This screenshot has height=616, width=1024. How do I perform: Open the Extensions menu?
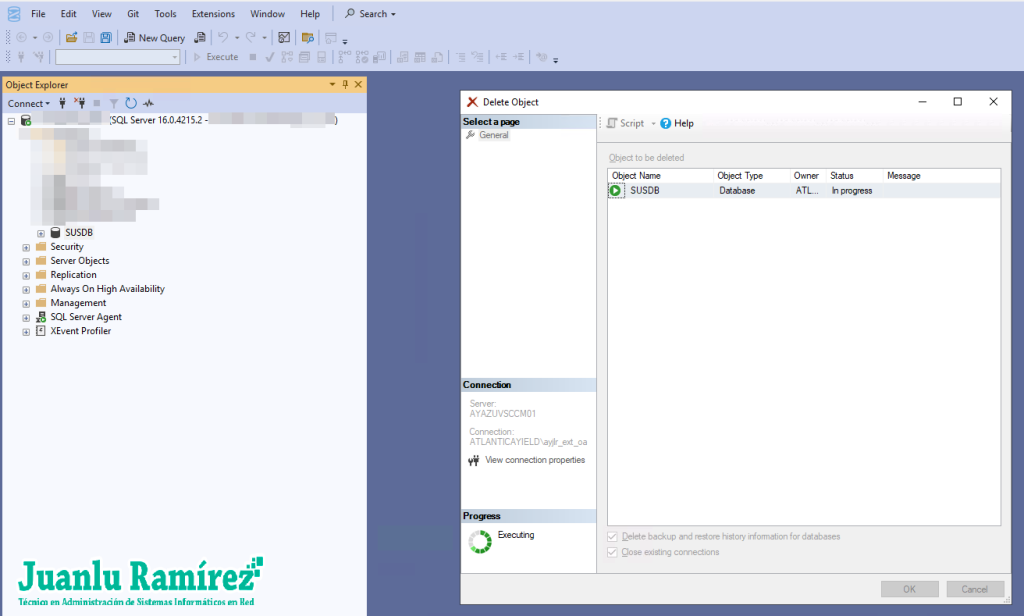pos(213,14)
